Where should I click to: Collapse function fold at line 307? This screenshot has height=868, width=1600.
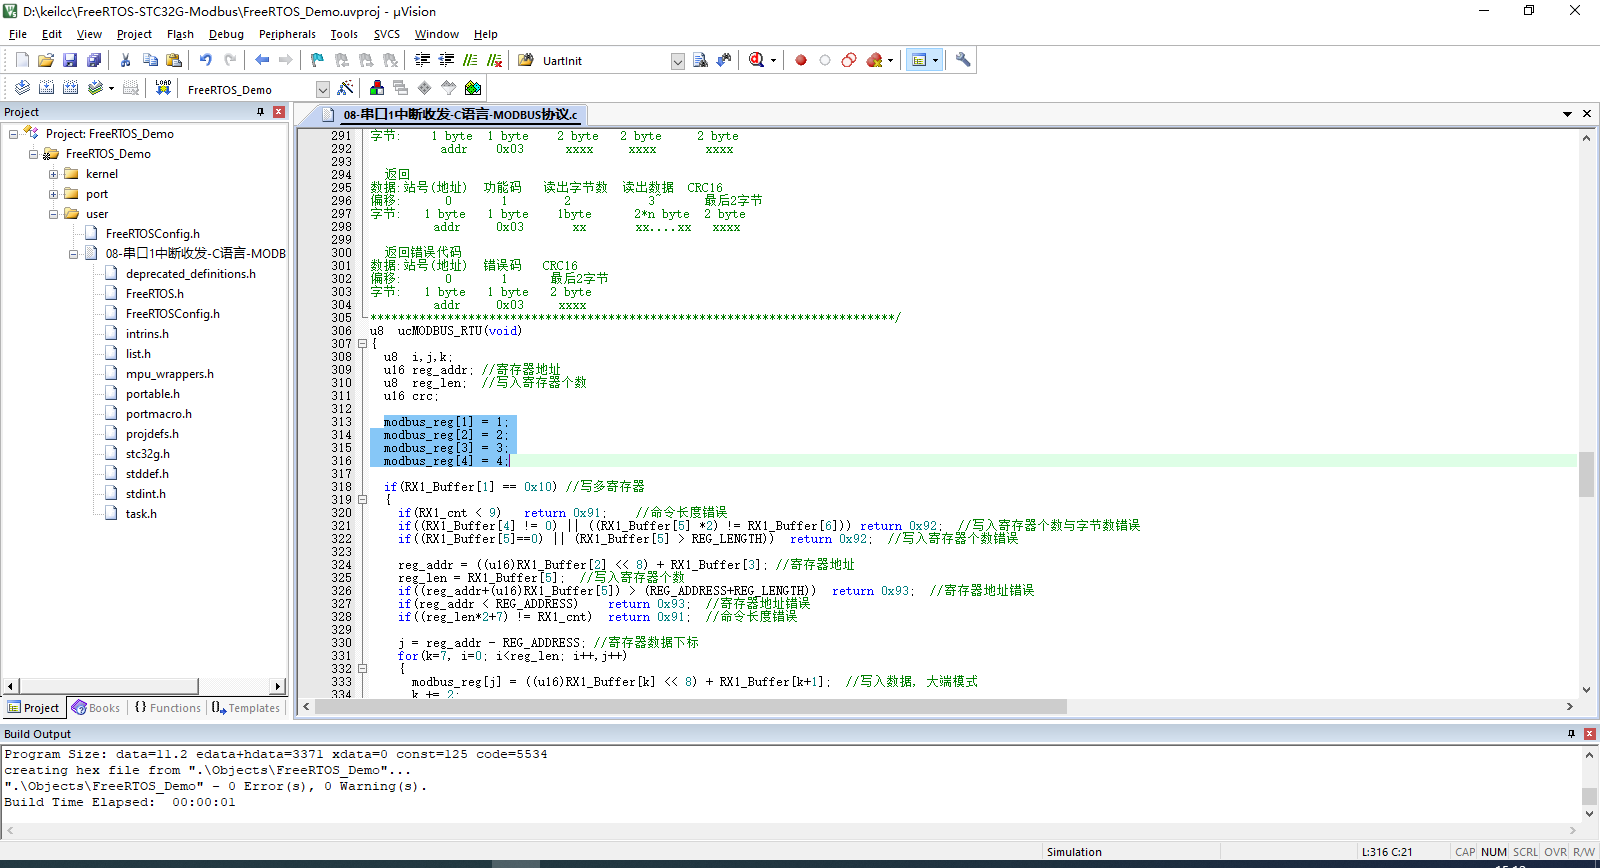pos(362,343)
